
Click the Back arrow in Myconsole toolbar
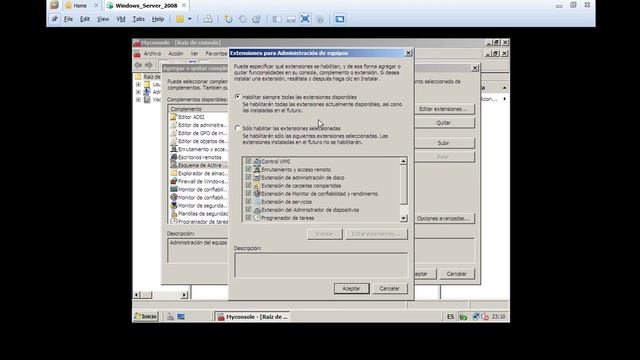[138, 65]
